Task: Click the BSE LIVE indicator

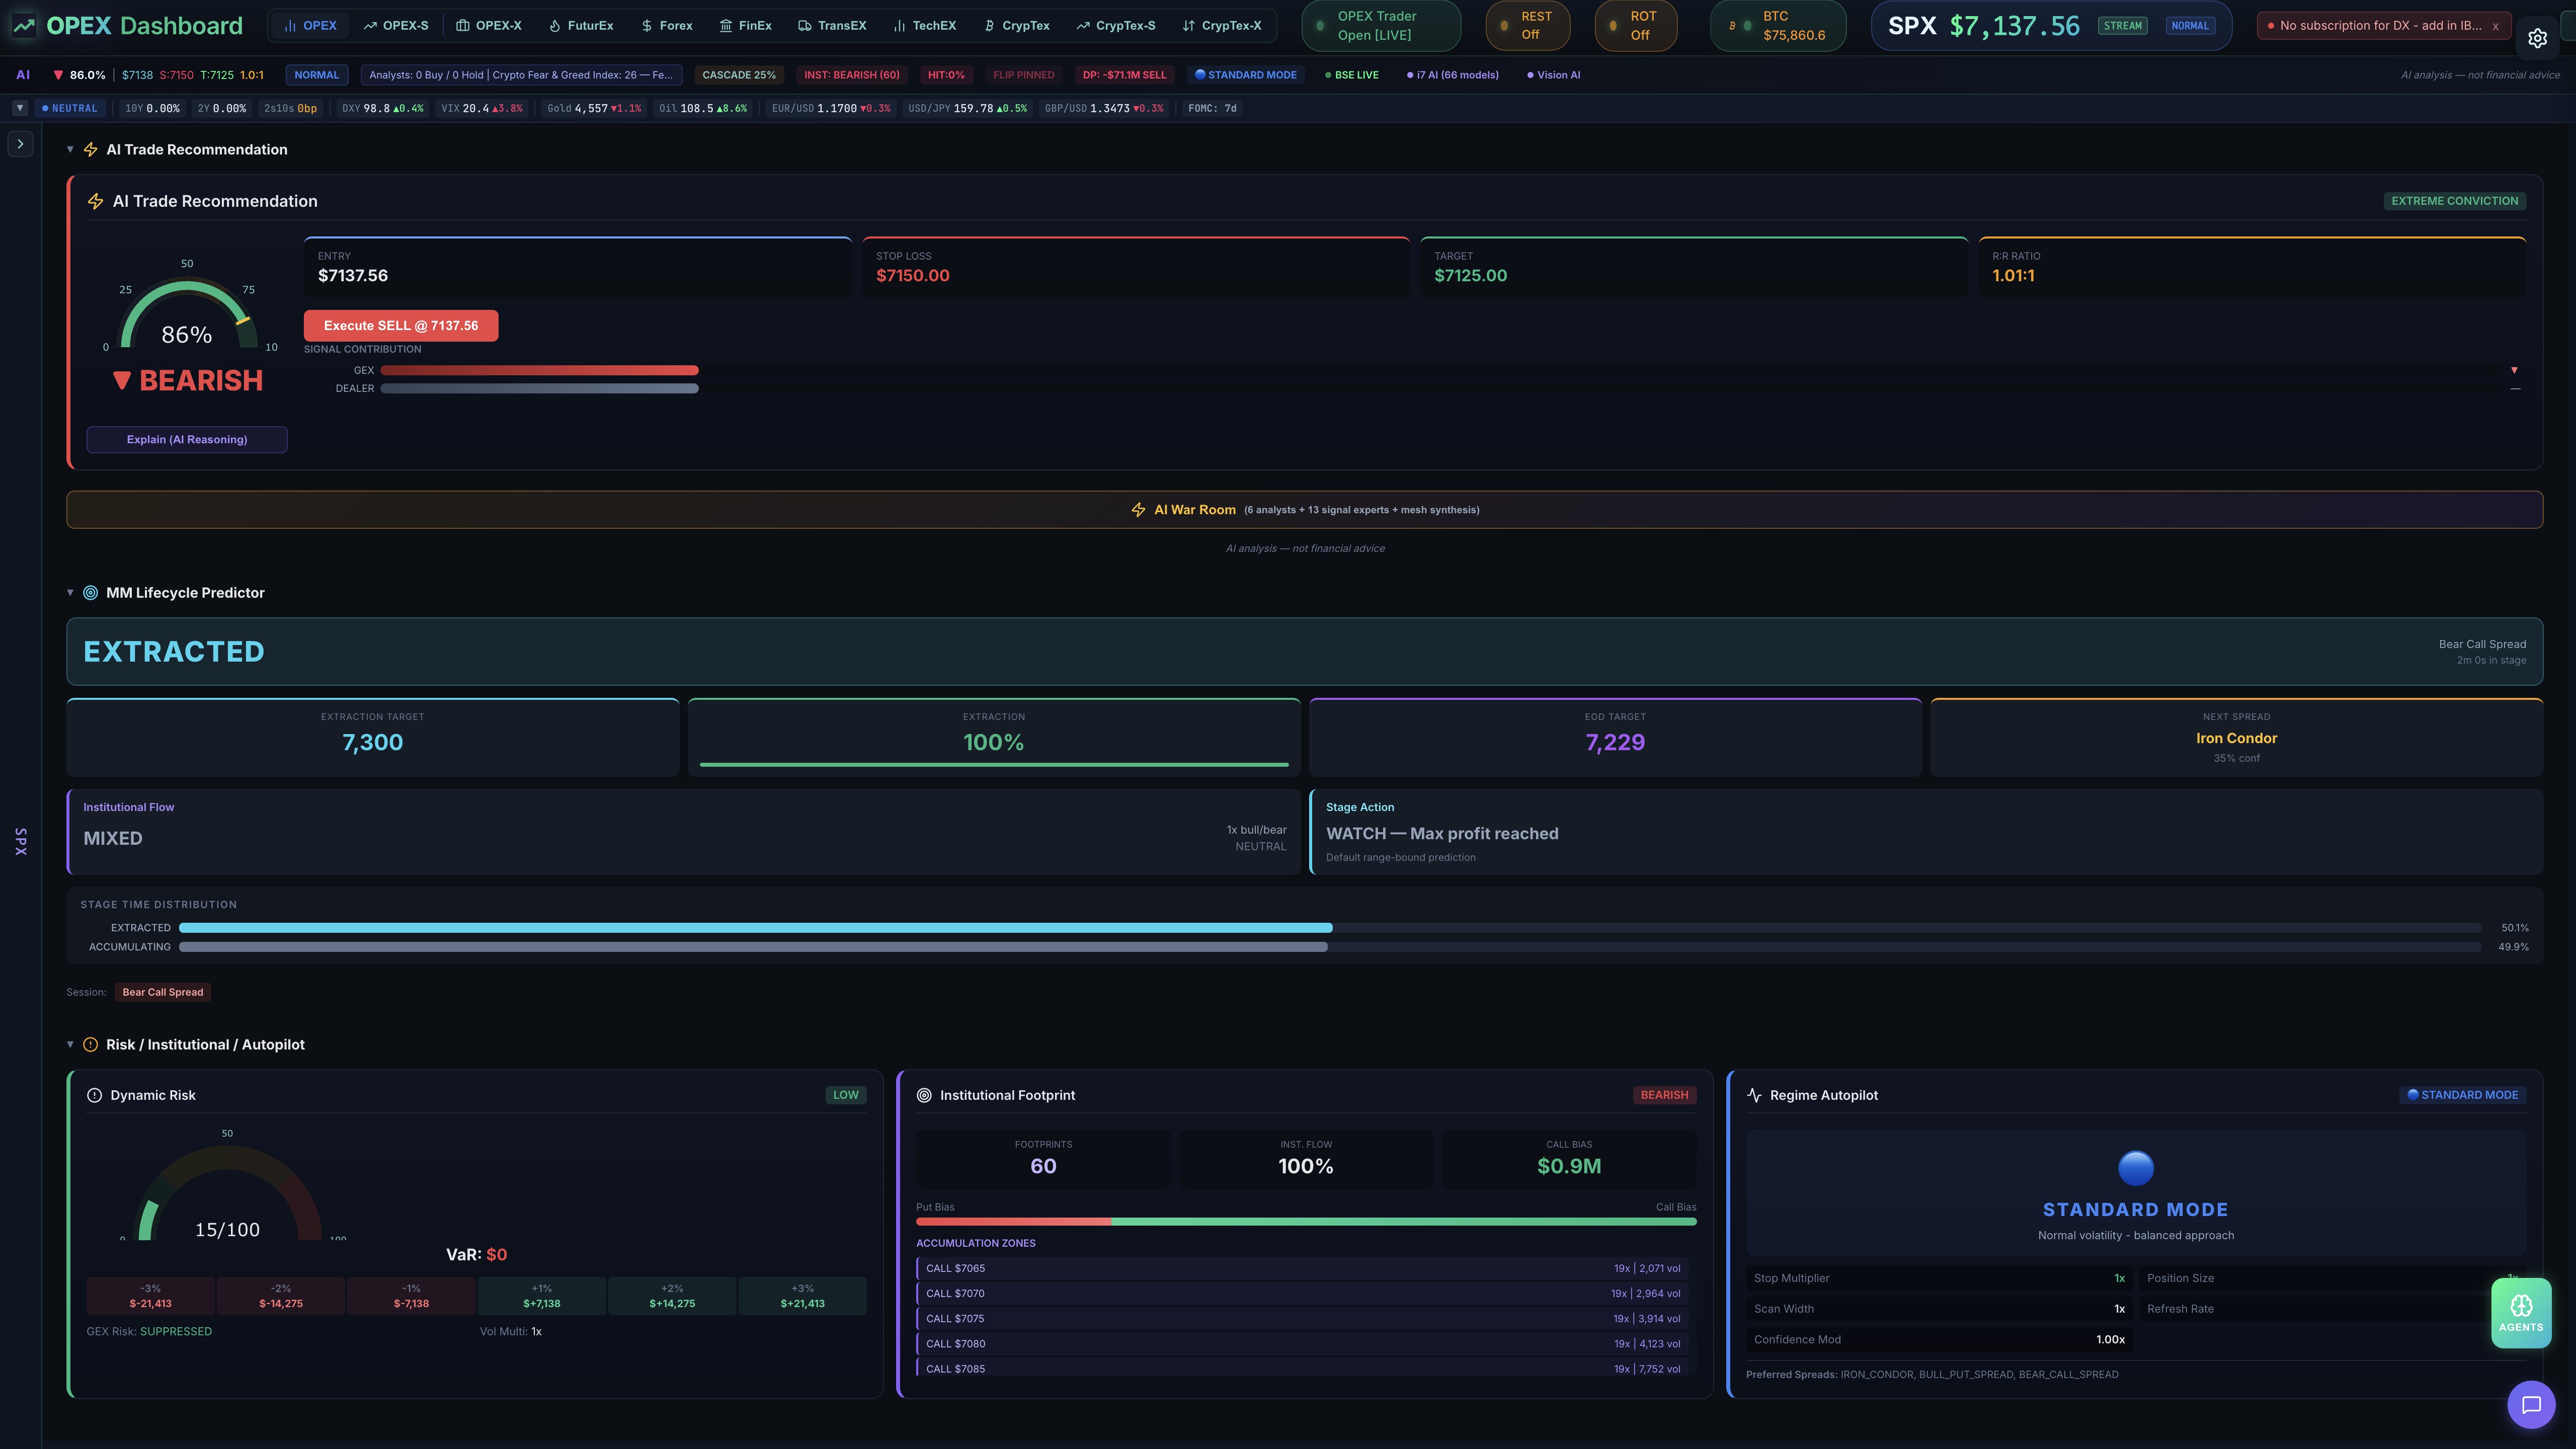Action: coord(1352,75)
